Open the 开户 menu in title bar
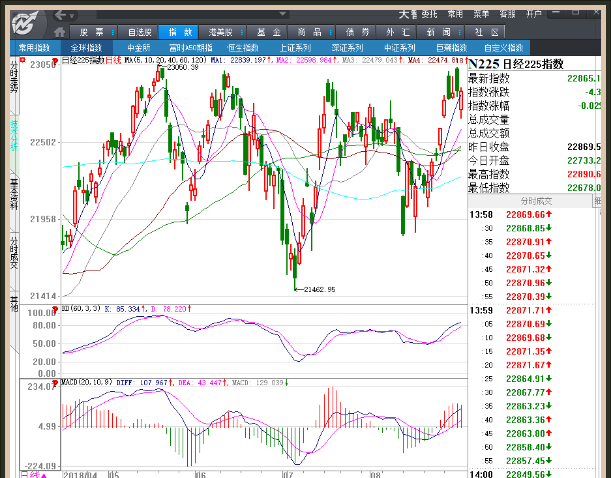 tap(533, 14)
